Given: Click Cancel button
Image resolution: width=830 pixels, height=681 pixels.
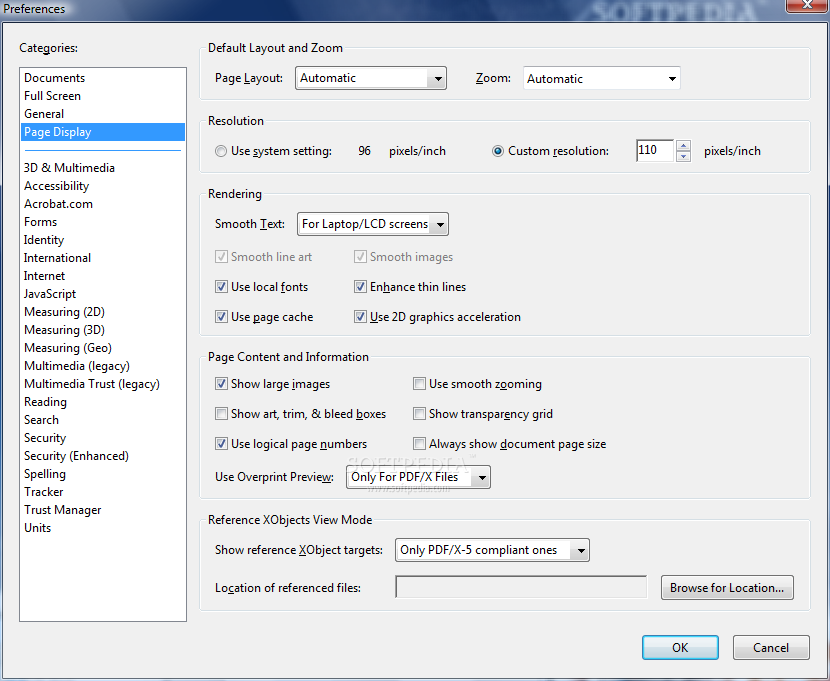Looking at the screenshot, I should point(771,648).
